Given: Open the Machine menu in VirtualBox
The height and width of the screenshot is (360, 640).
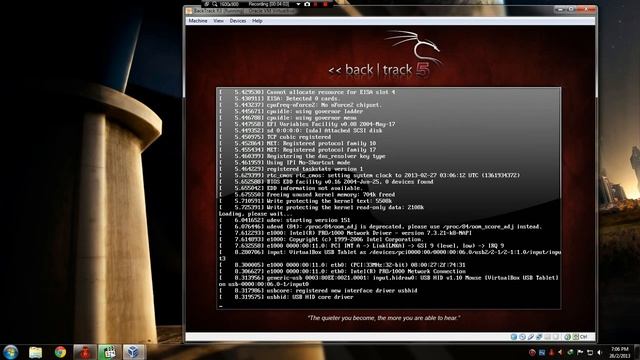Looking at the screenshot, I should [198, 21].
